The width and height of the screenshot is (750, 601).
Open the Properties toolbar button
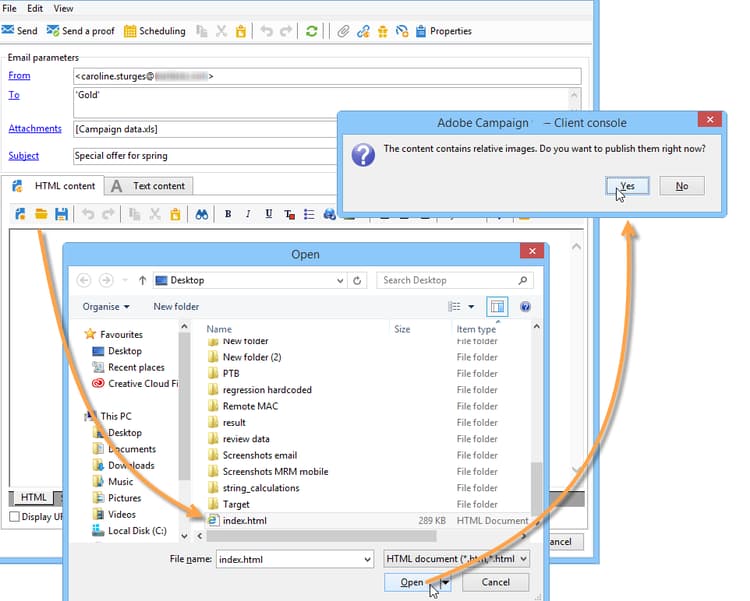click(443, 31)
